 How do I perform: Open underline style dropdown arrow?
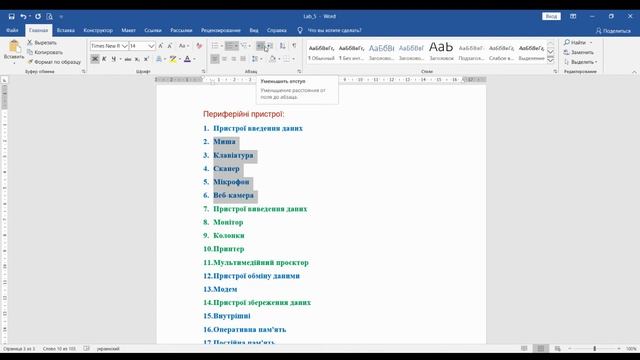120,59
